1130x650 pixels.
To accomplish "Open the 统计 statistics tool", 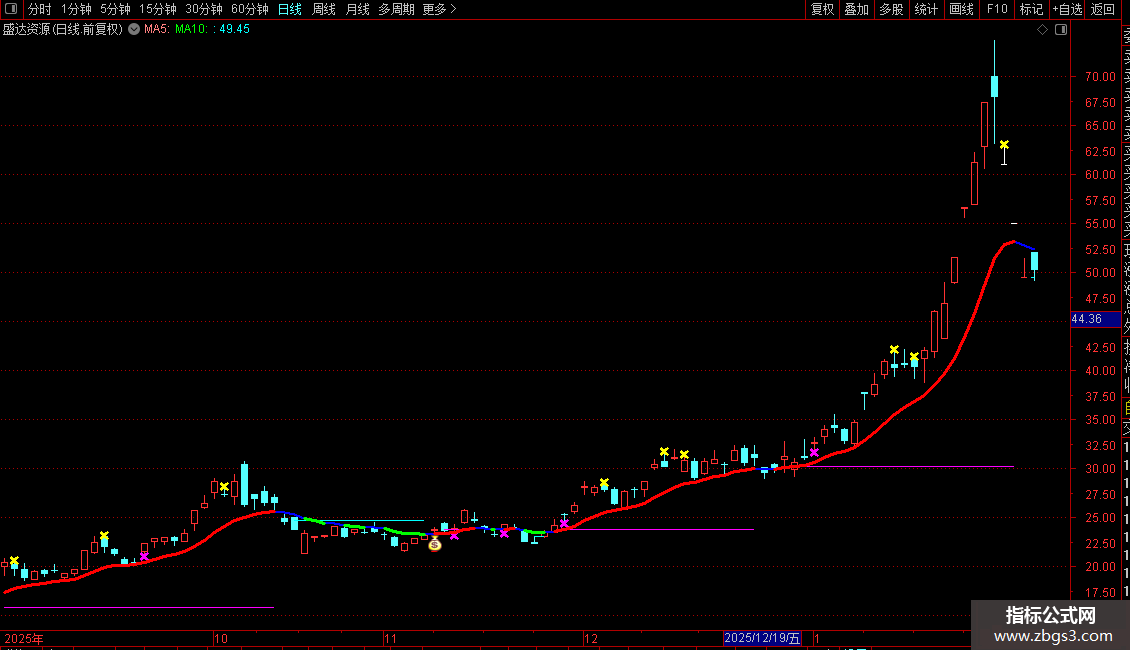I will [x=925, y=9].
